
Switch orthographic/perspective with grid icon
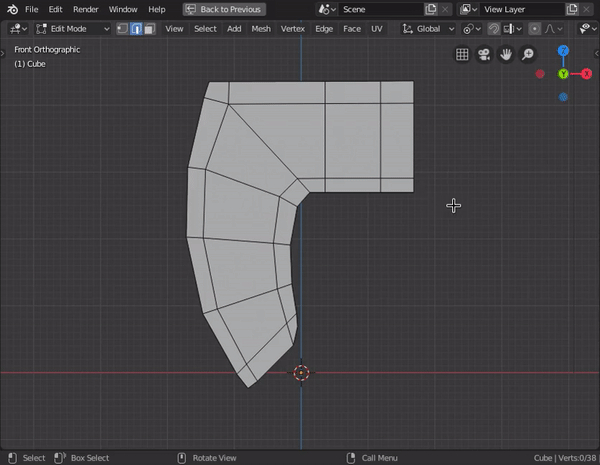pyautogui.click(x=462, y=55)
